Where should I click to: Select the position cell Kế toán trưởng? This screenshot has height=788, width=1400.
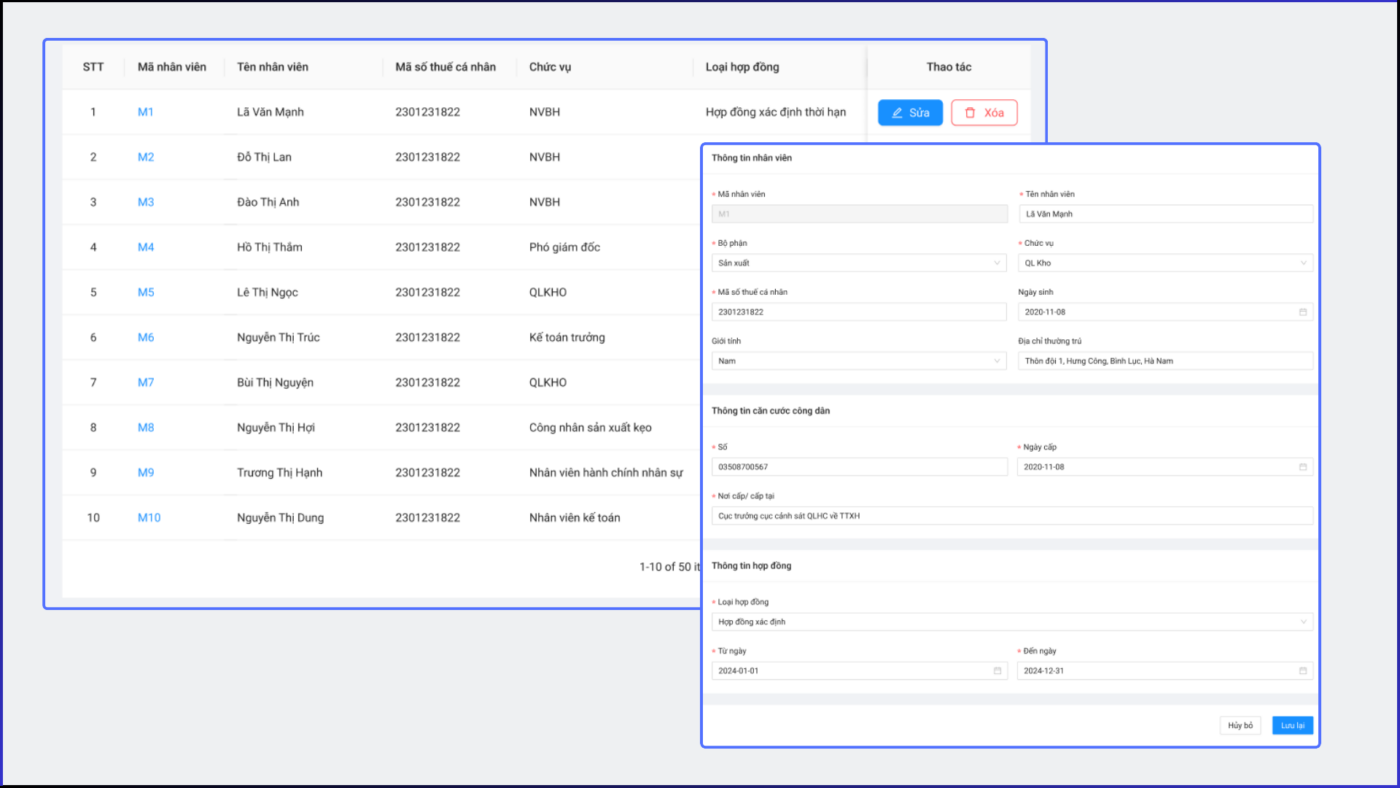pyautogui.click(x=567, y=337)
